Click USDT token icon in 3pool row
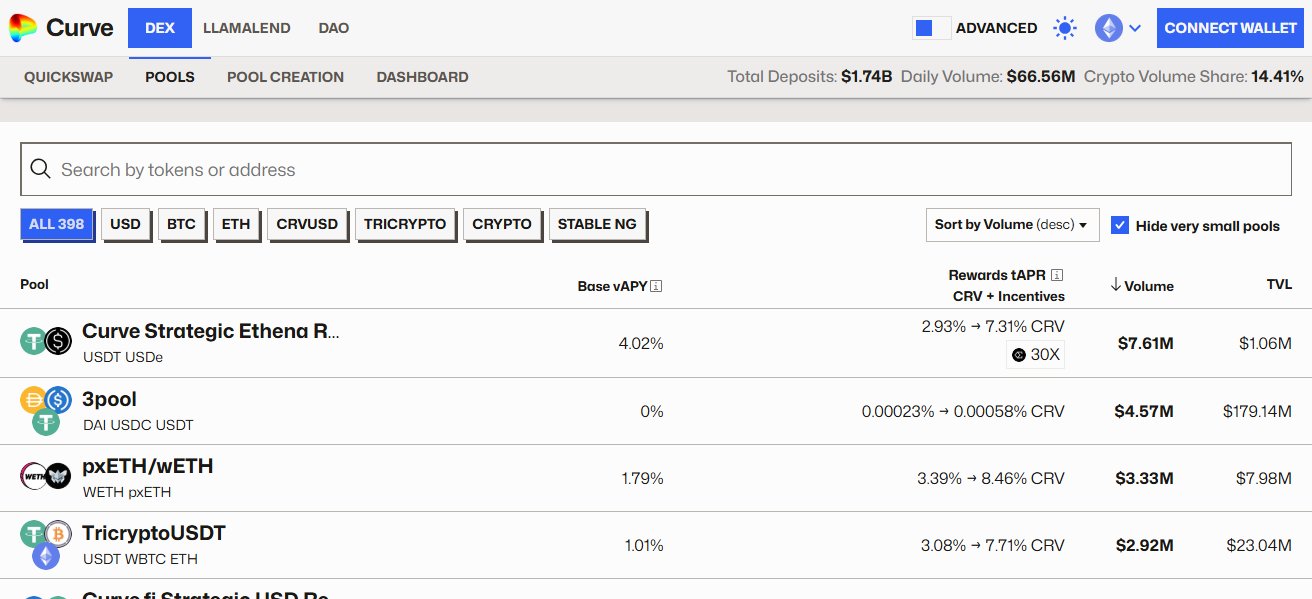Screen dimensions: 1312x599 tap(46, 422)
